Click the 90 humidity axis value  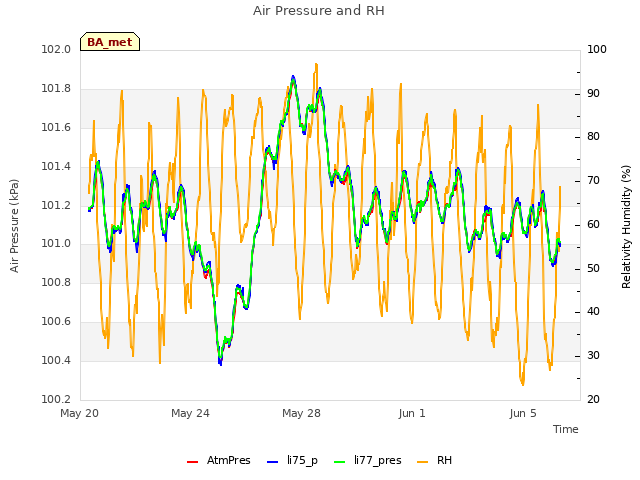tap(593, 93)
